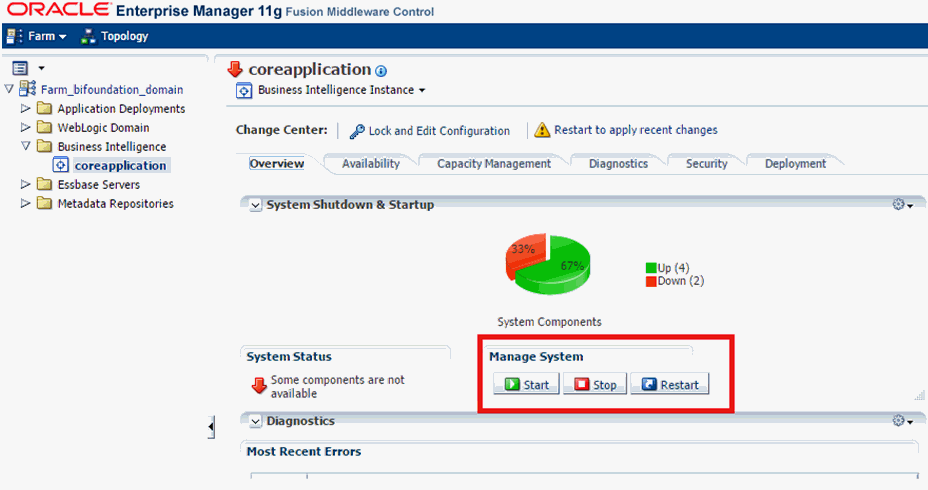Open the Capacity Management tab

click(x=494, y=164)
